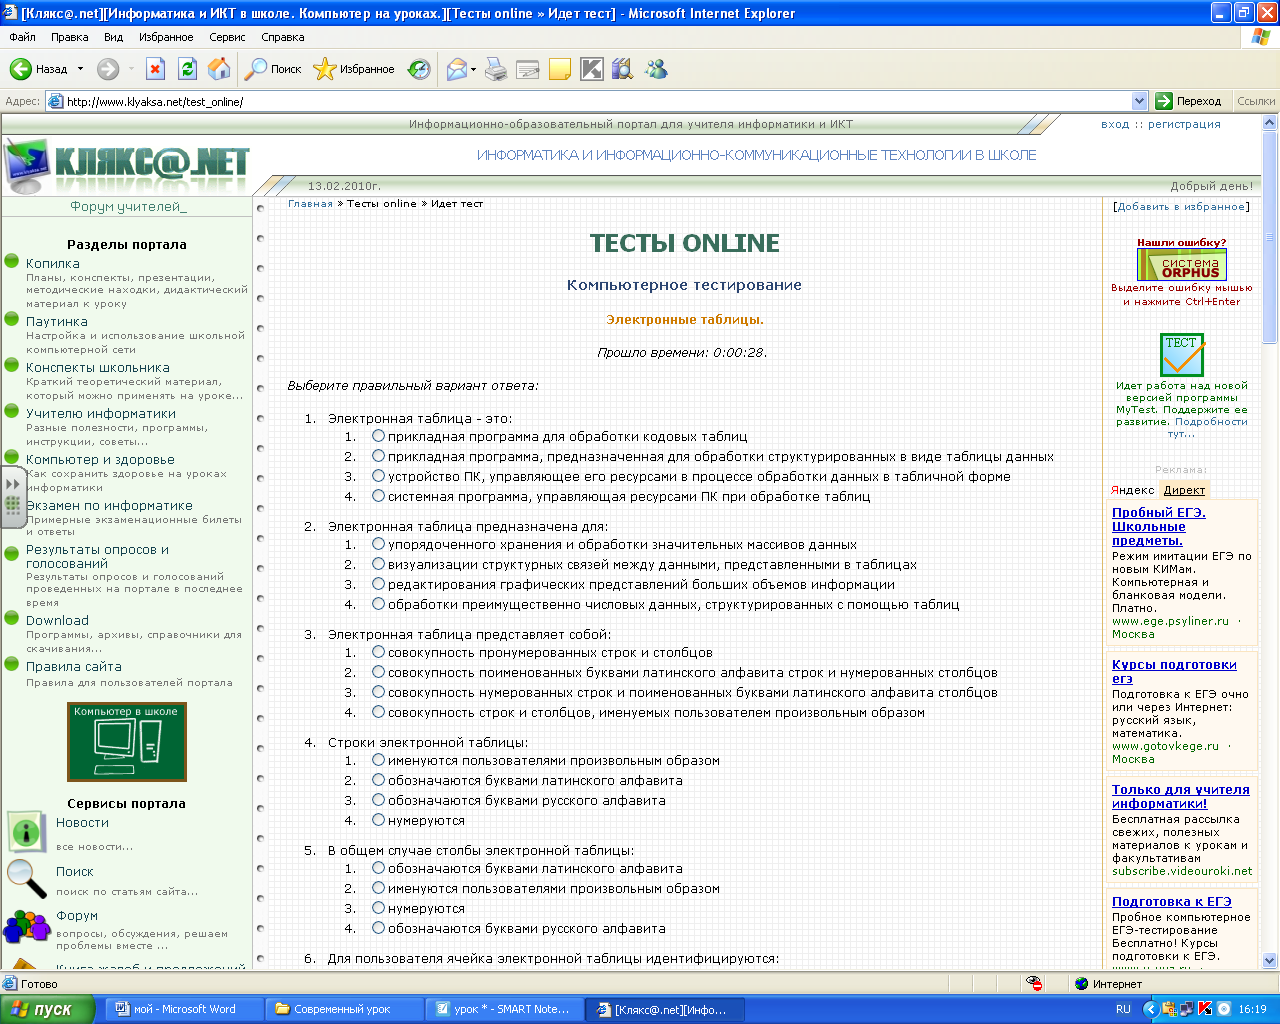
Task: Click the info icon next to Новости
Action: pos(26,831)
